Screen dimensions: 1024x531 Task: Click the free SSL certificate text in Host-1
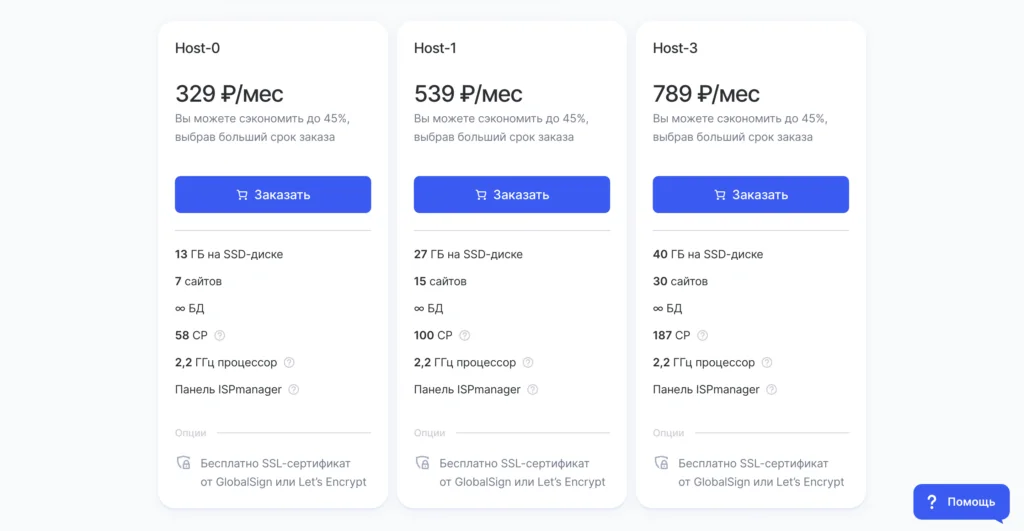tap(522, 472)
